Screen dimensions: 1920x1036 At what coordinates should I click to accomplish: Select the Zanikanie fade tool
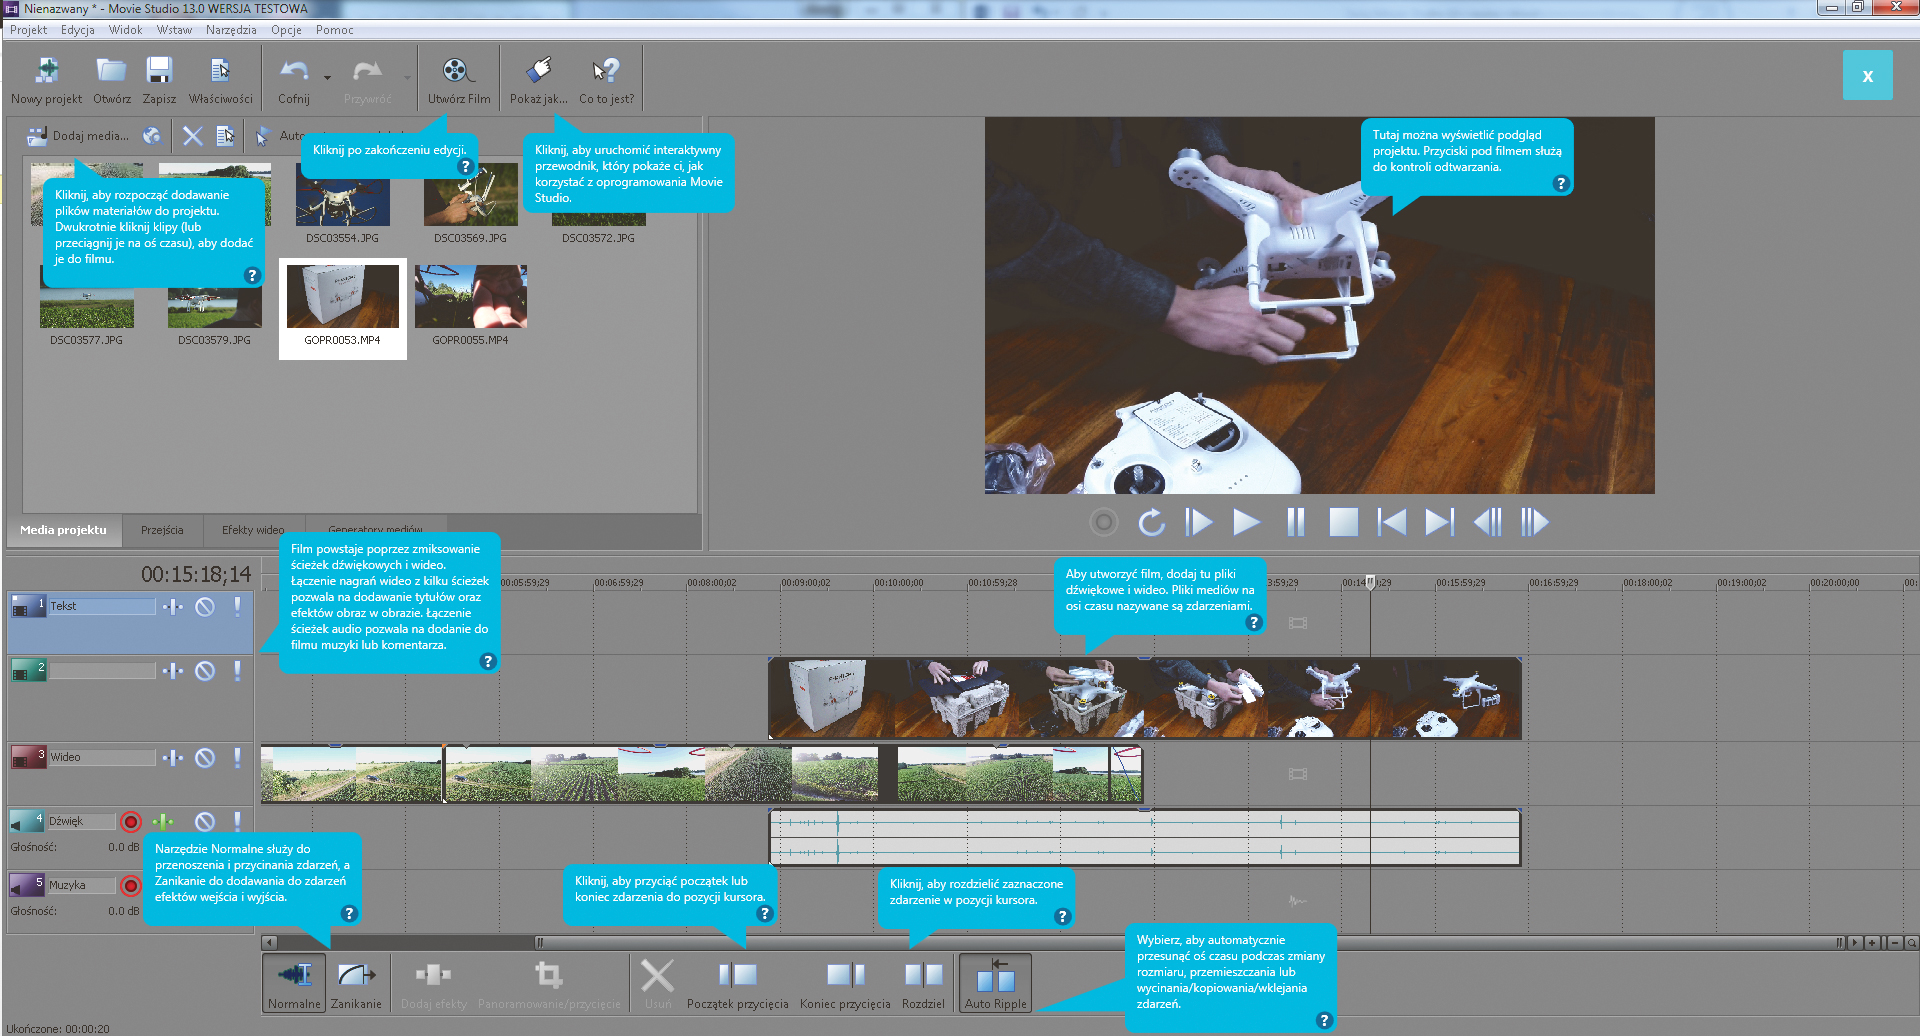point(356,982)
